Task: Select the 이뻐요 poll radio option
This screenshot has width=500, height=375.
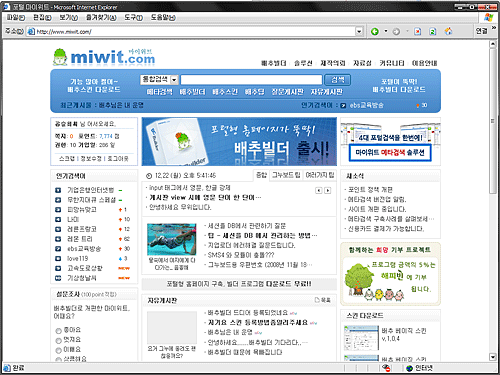Action: coord(59,350)
